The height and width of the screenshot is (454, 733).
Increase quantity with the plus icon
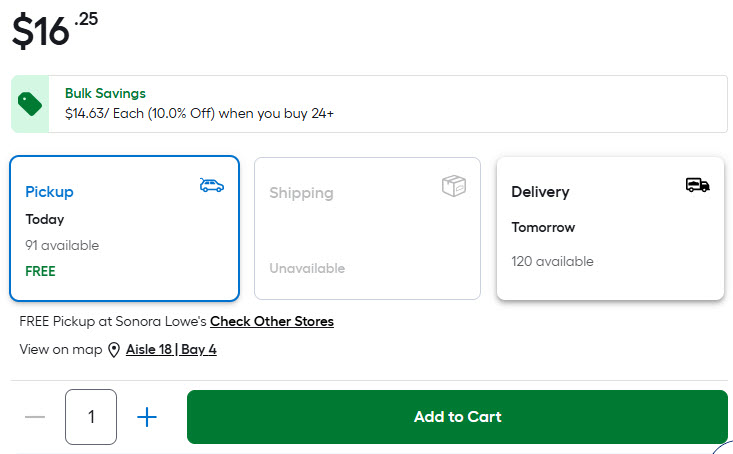(x=147, y=417)
